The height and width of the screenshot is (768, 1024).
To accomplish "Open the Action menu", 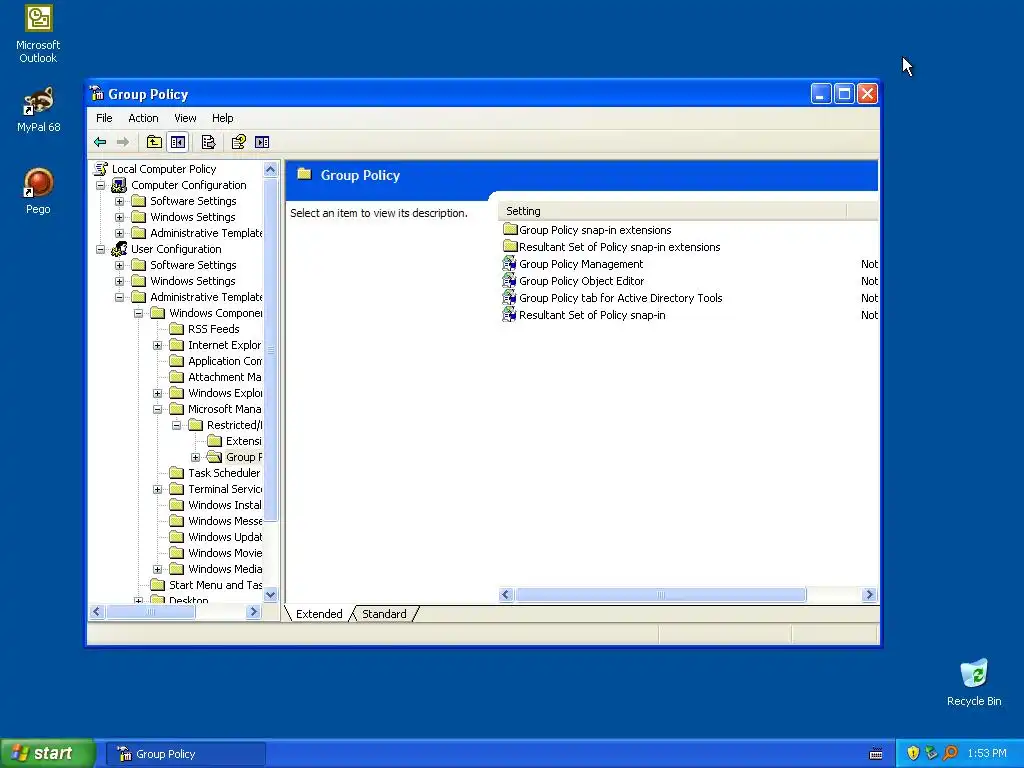I will point(143,118).
